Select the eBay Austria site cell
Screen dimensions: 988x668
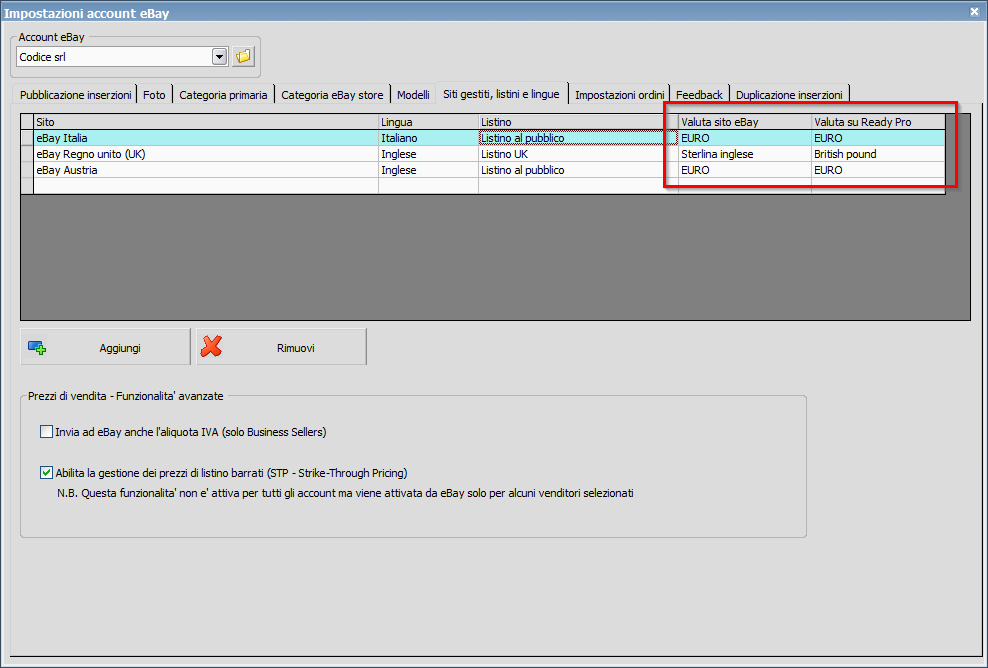tap(206, 170)
